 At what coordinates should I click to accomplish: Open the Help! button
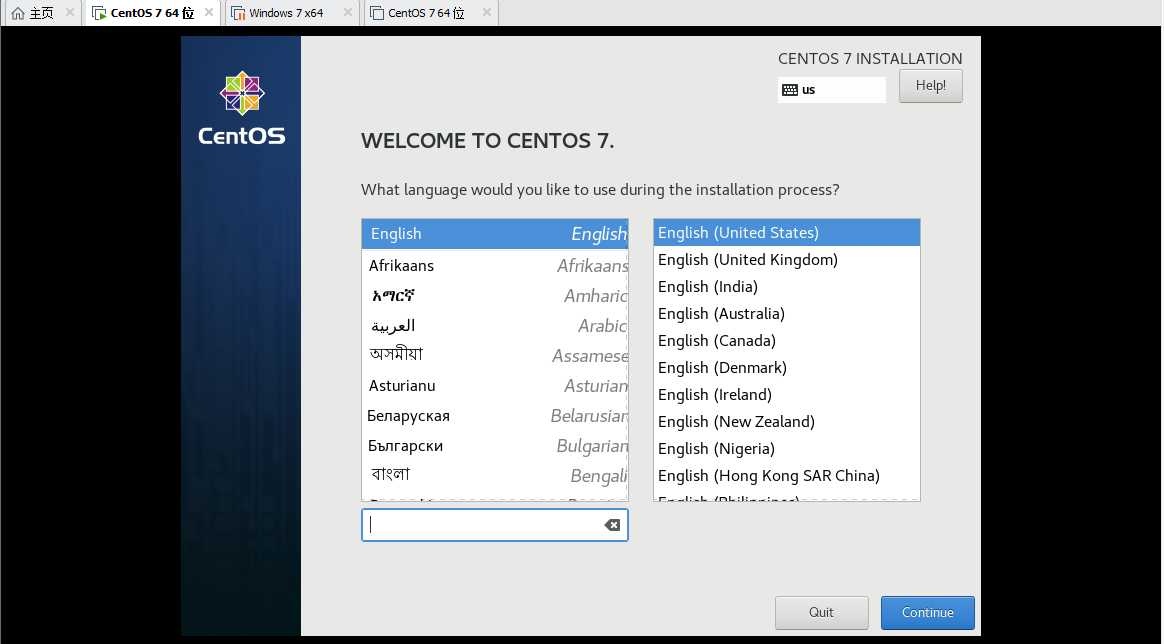pos(930,86)
